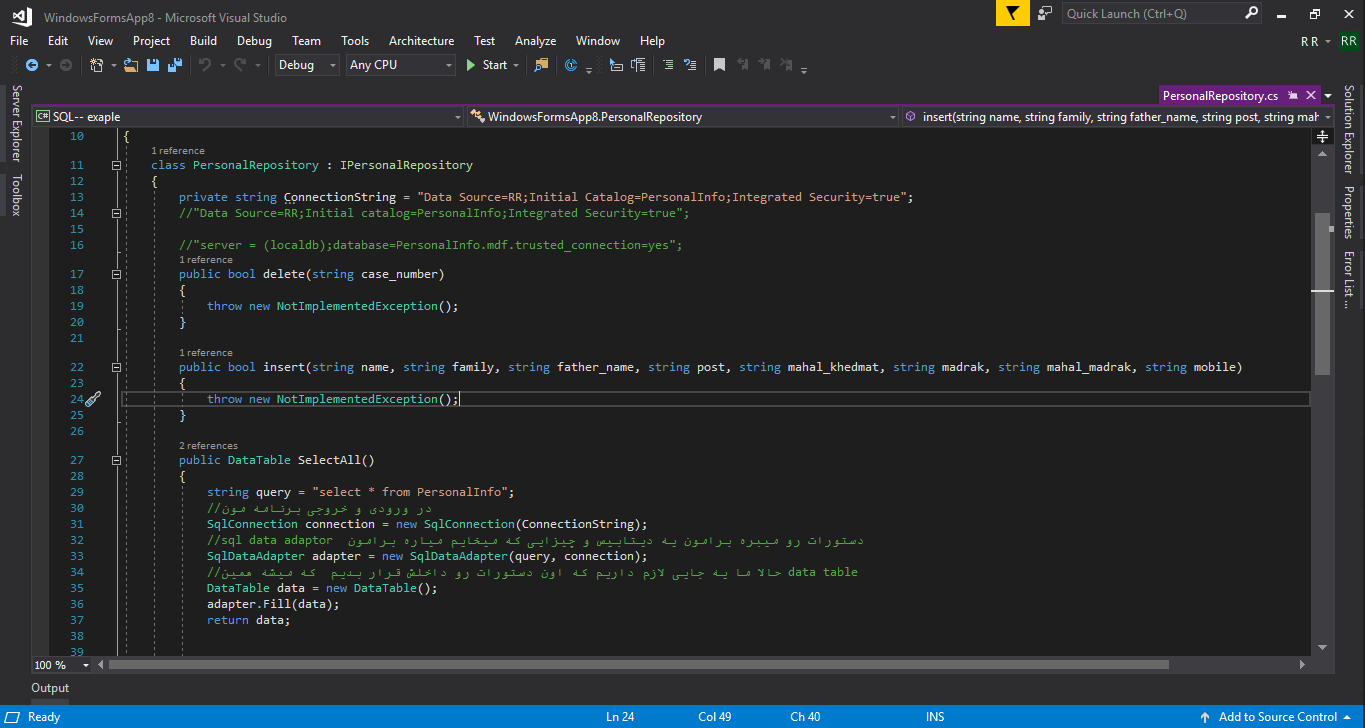Viewport: 1365px width, 728px height.
Task: Open the notifications flag icon
Action: tap(1013, 13)
